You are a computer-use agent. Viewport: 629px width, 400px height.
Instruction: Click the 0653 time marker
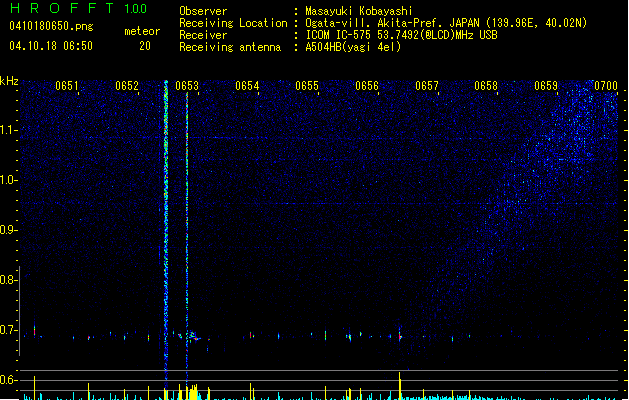point(187,86)
